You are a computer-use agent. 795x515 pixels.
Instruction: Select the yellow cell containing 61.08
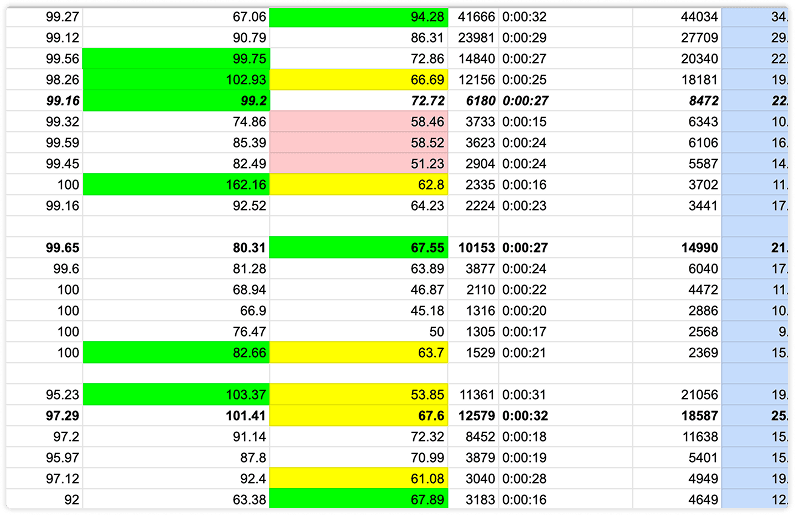point(358,479)
